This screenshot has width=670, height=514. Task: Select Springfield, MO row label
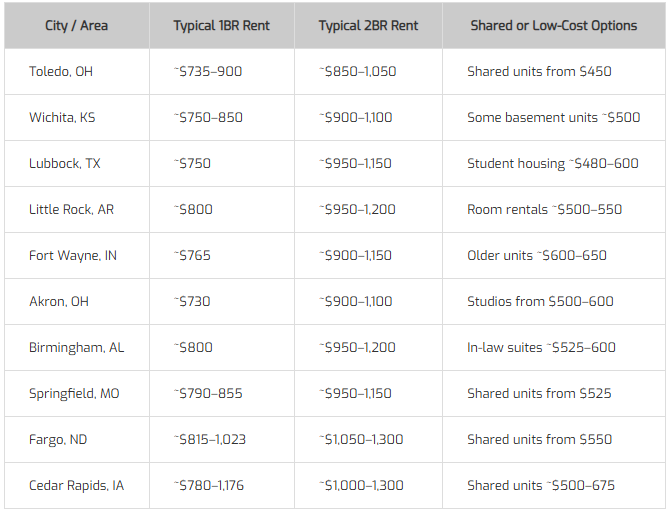click(74, 394)
